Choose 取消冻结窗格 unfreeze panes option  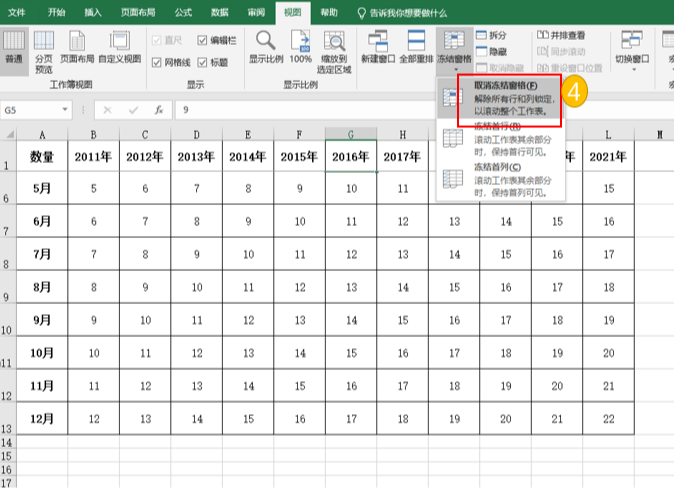click(x=501, y=98)
